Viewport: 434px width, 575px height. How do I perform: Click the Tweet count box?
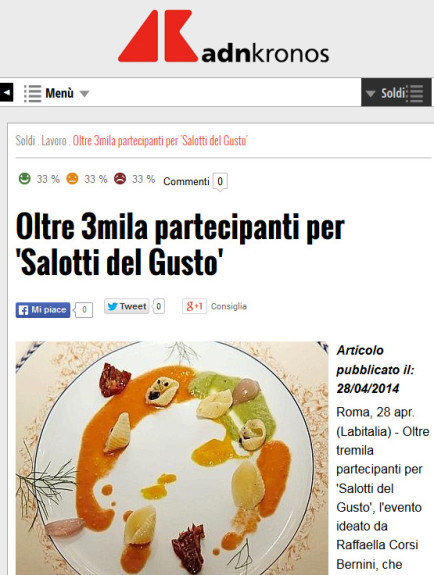(158, 306)
